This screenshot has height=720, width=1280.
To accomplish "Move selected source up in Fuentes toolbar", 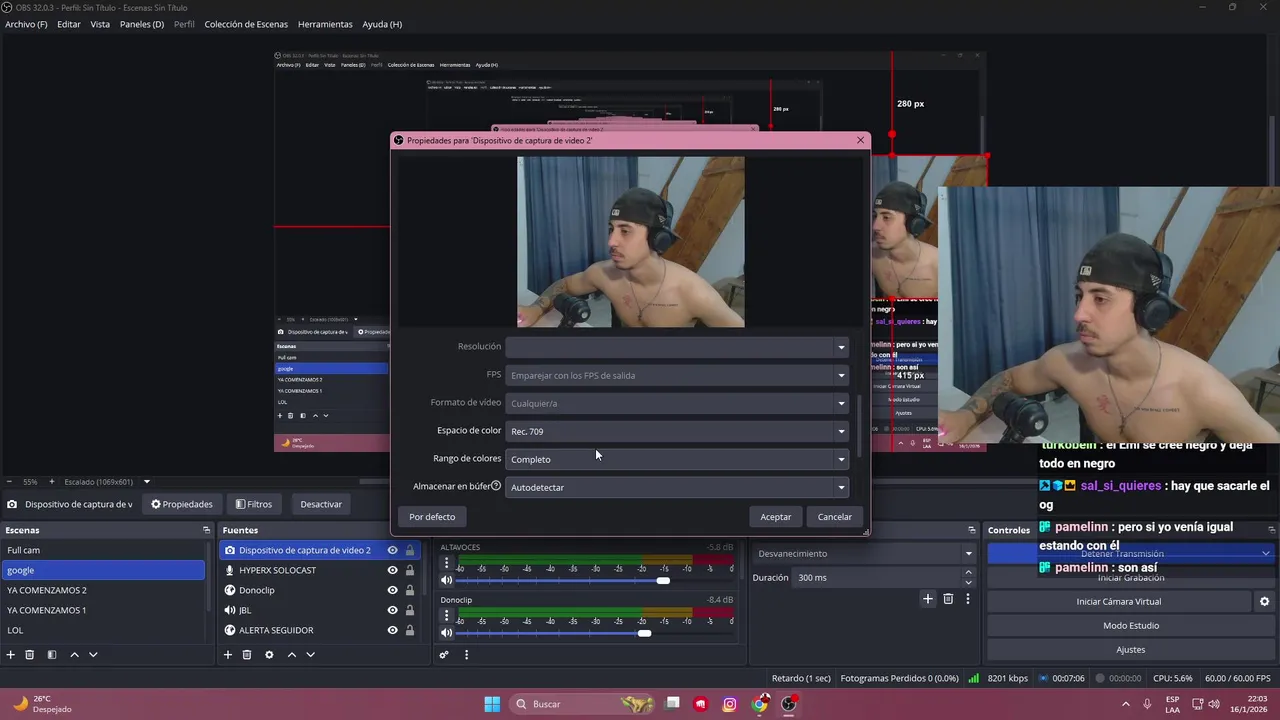I will pyautogui.click(x=291, y=655).
